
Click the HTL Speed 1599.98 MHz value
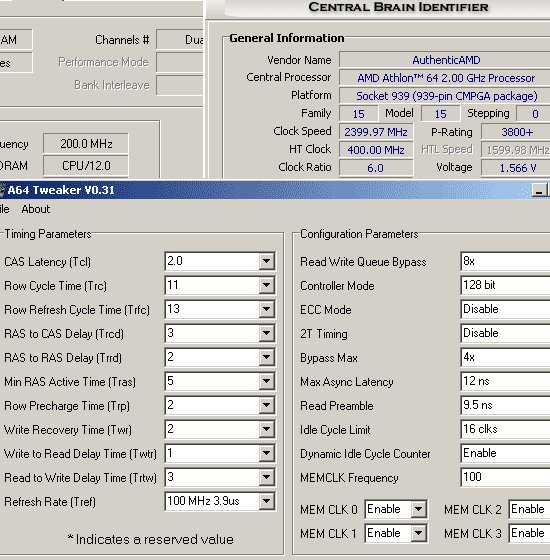(x=516, y=150)
